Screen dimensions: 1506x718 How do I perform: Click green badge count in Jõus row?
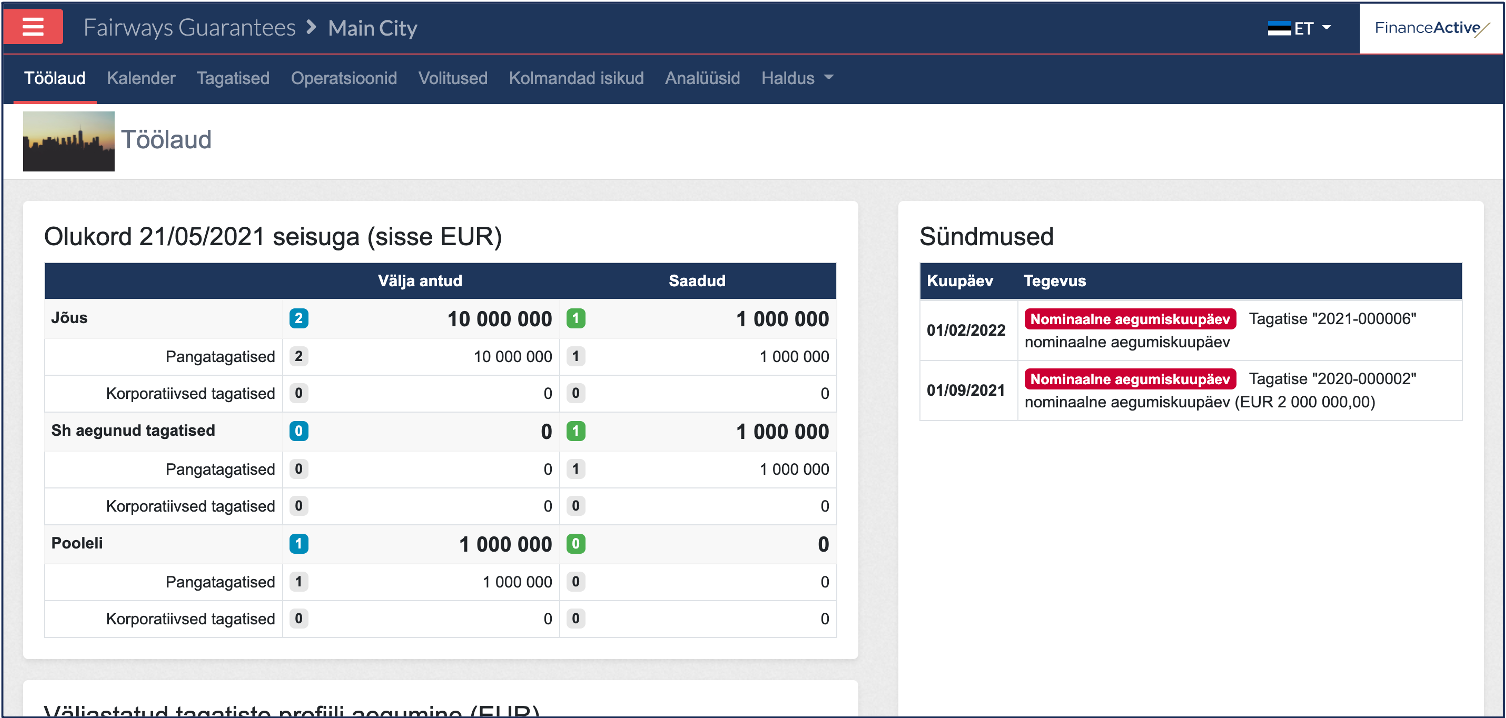pyautogui.click(x=576, y=319)
